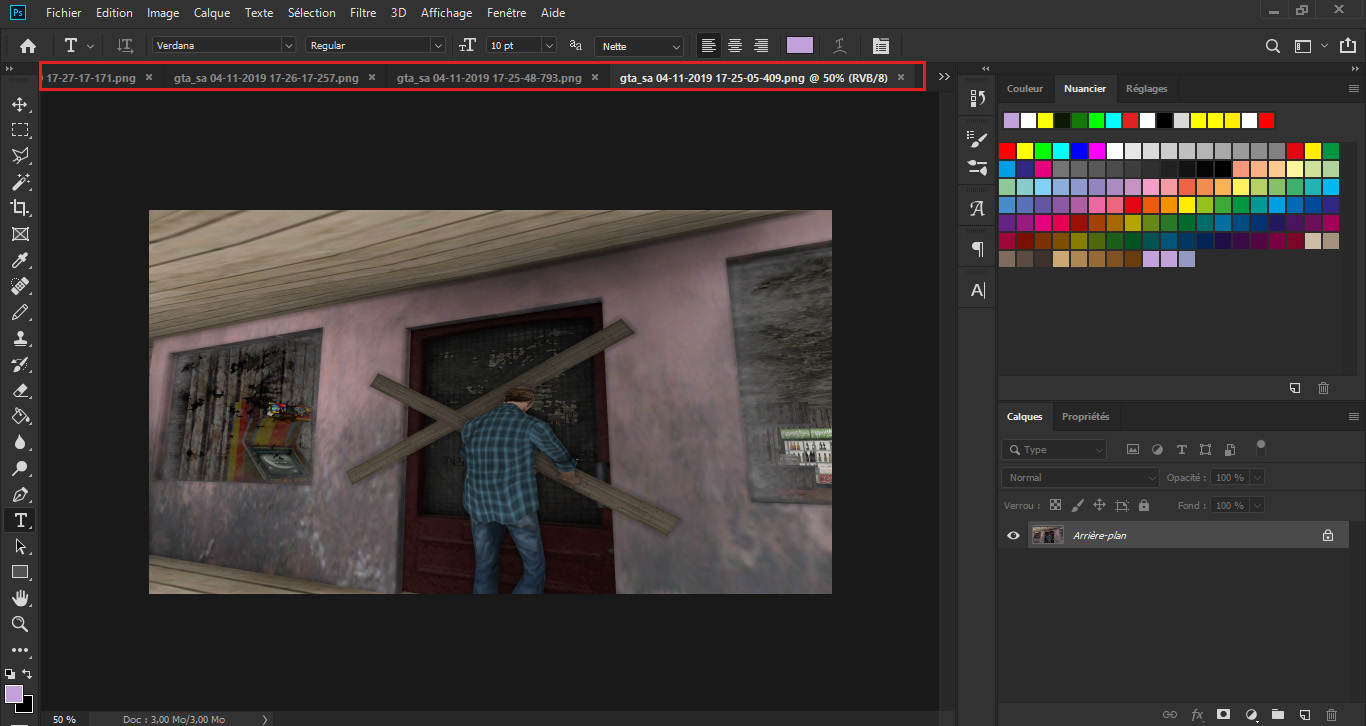Open the Nette anti-aliasing dropdown
Viewport: 1366px width, 726px height.
tap(639, 46)
